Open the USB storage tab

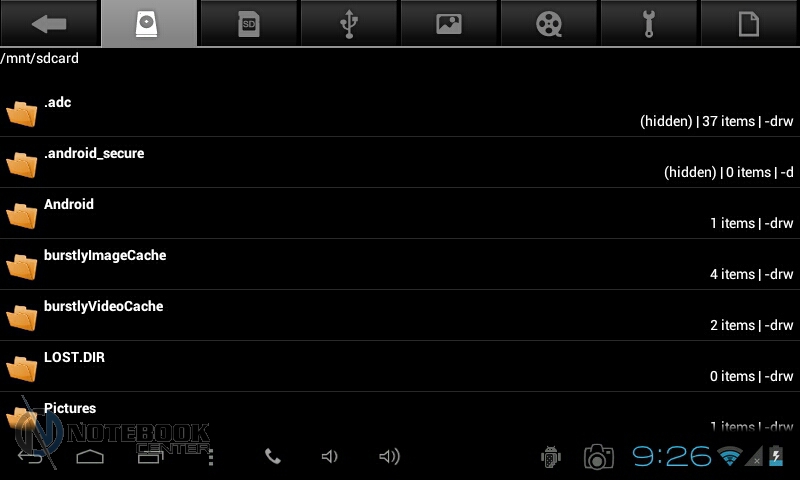coord(349,23)
